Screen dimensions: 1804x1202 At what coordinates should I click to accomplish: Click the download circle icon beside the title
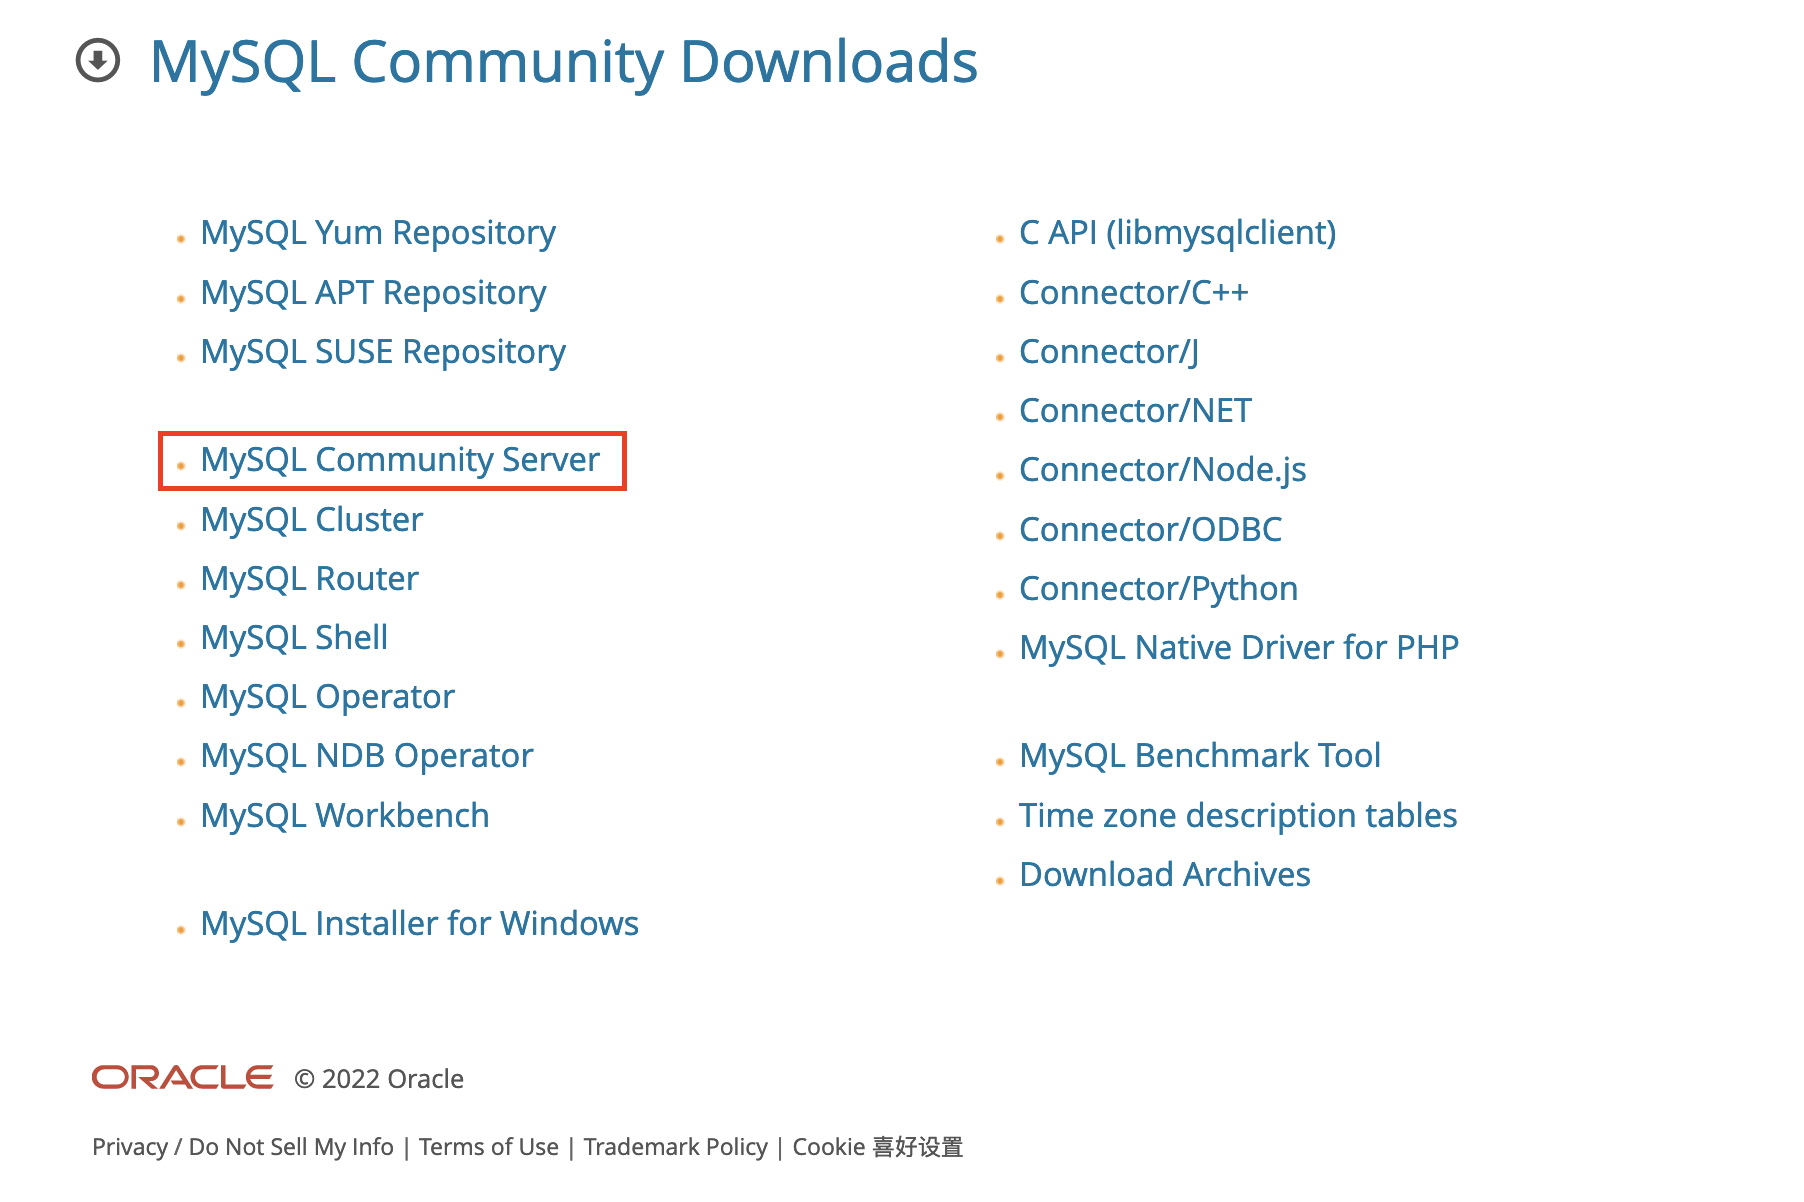click(x=98, y=61)
